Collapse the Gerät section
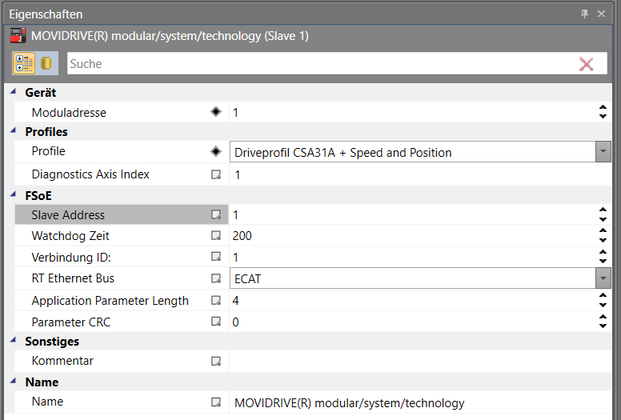This screenshot has height=420, width=621. point(13,93)
